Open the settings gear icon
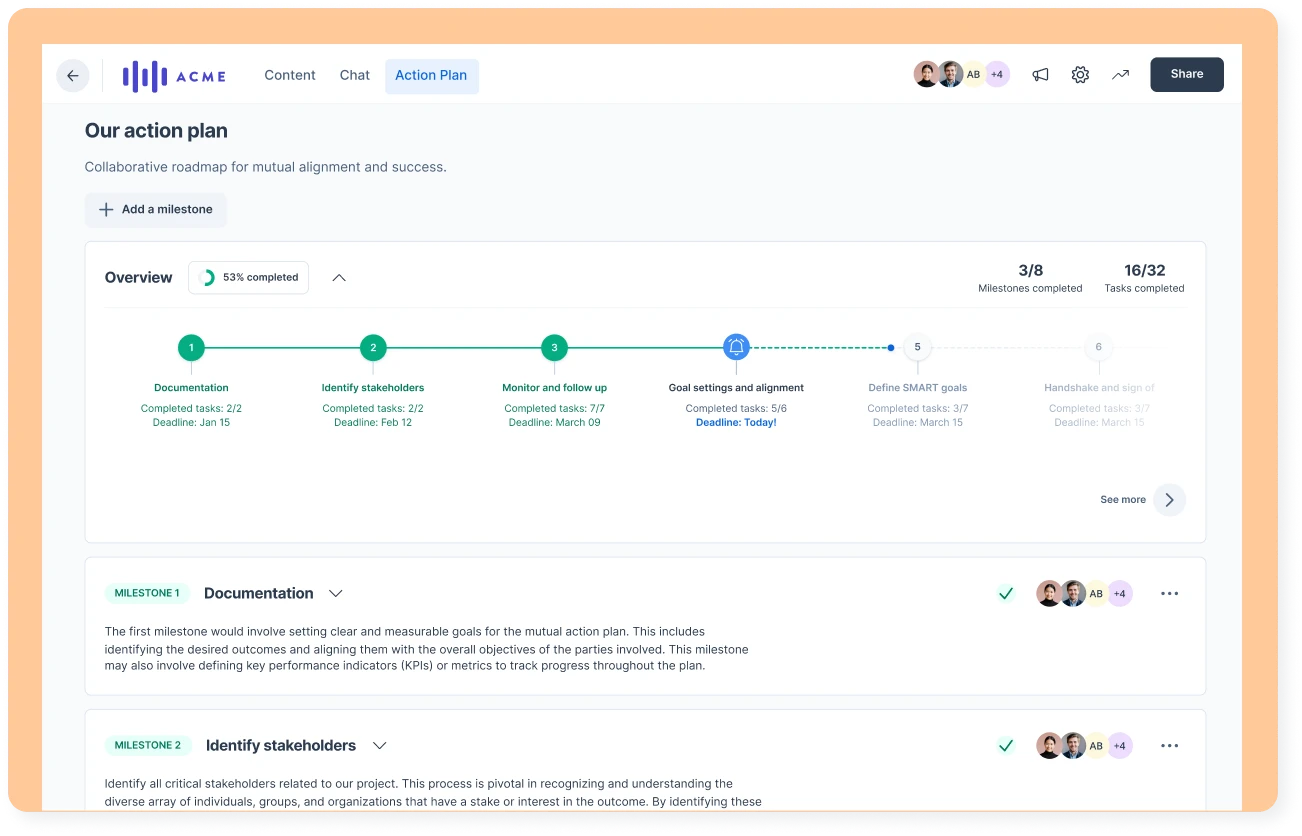This screenshot has width=1302, height=836. 1080,74
